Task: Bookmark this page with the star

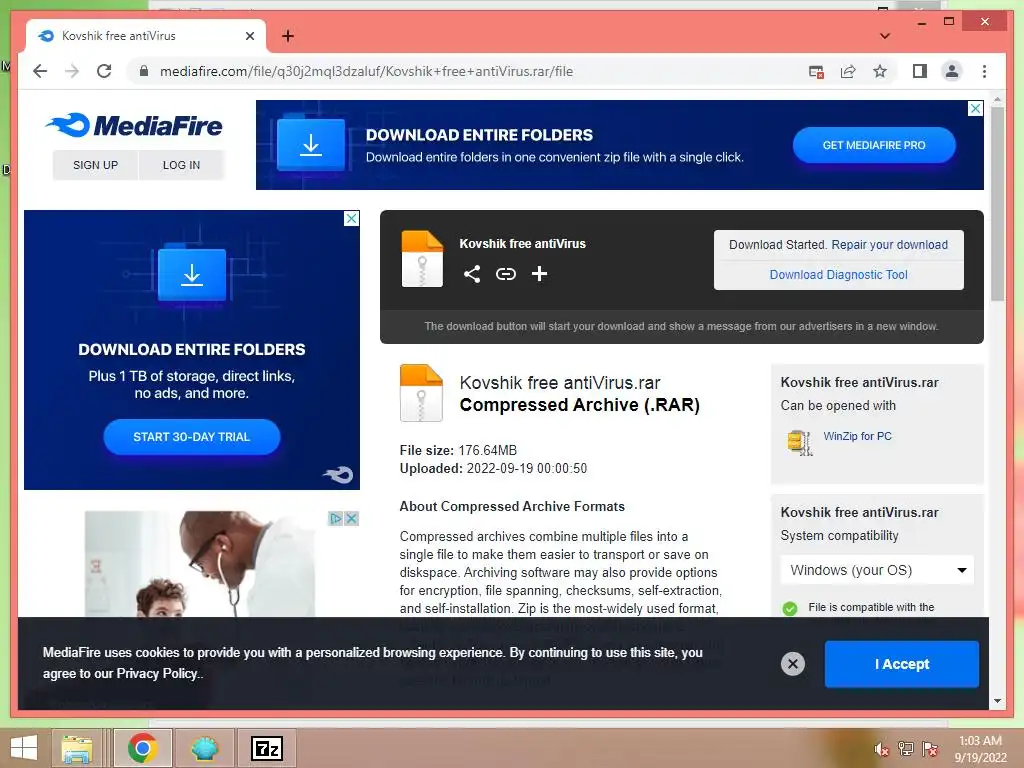Action: click(880, 71)
